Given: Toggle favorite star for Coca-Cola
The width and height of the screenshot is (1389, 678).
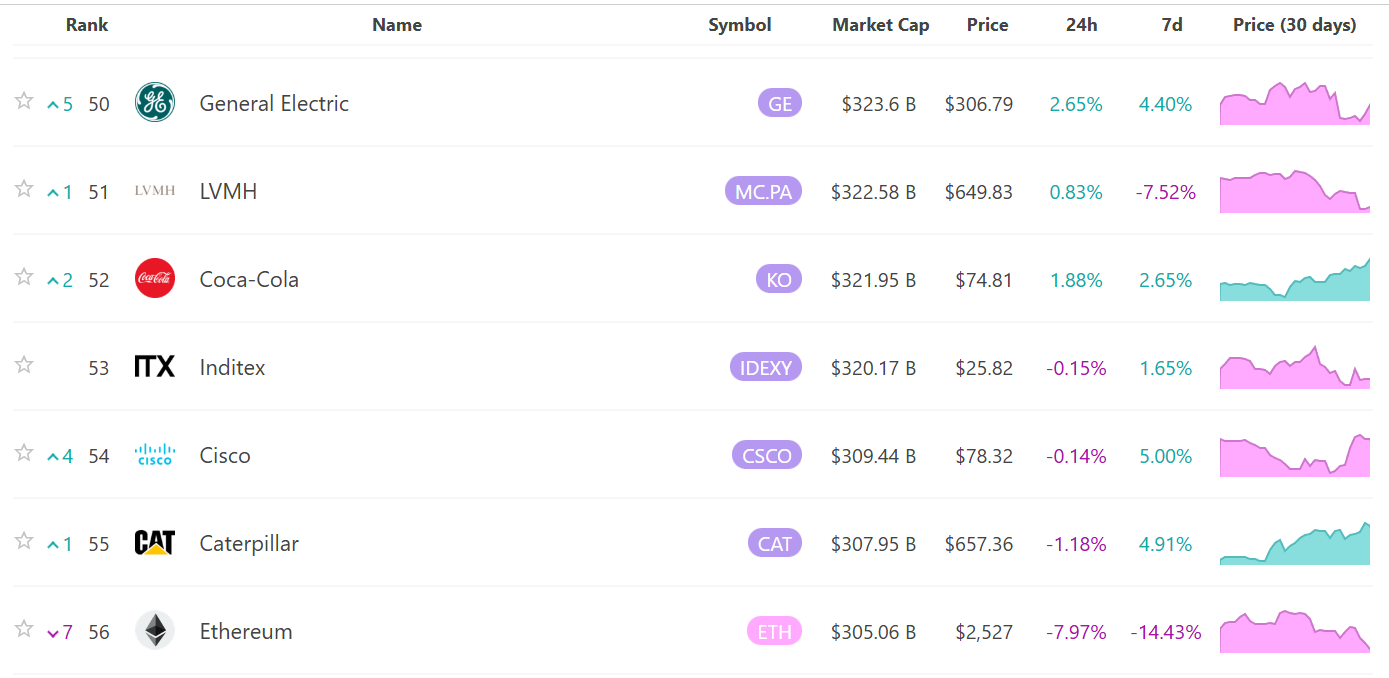Looking at the screenshot, I should [24, 277].
